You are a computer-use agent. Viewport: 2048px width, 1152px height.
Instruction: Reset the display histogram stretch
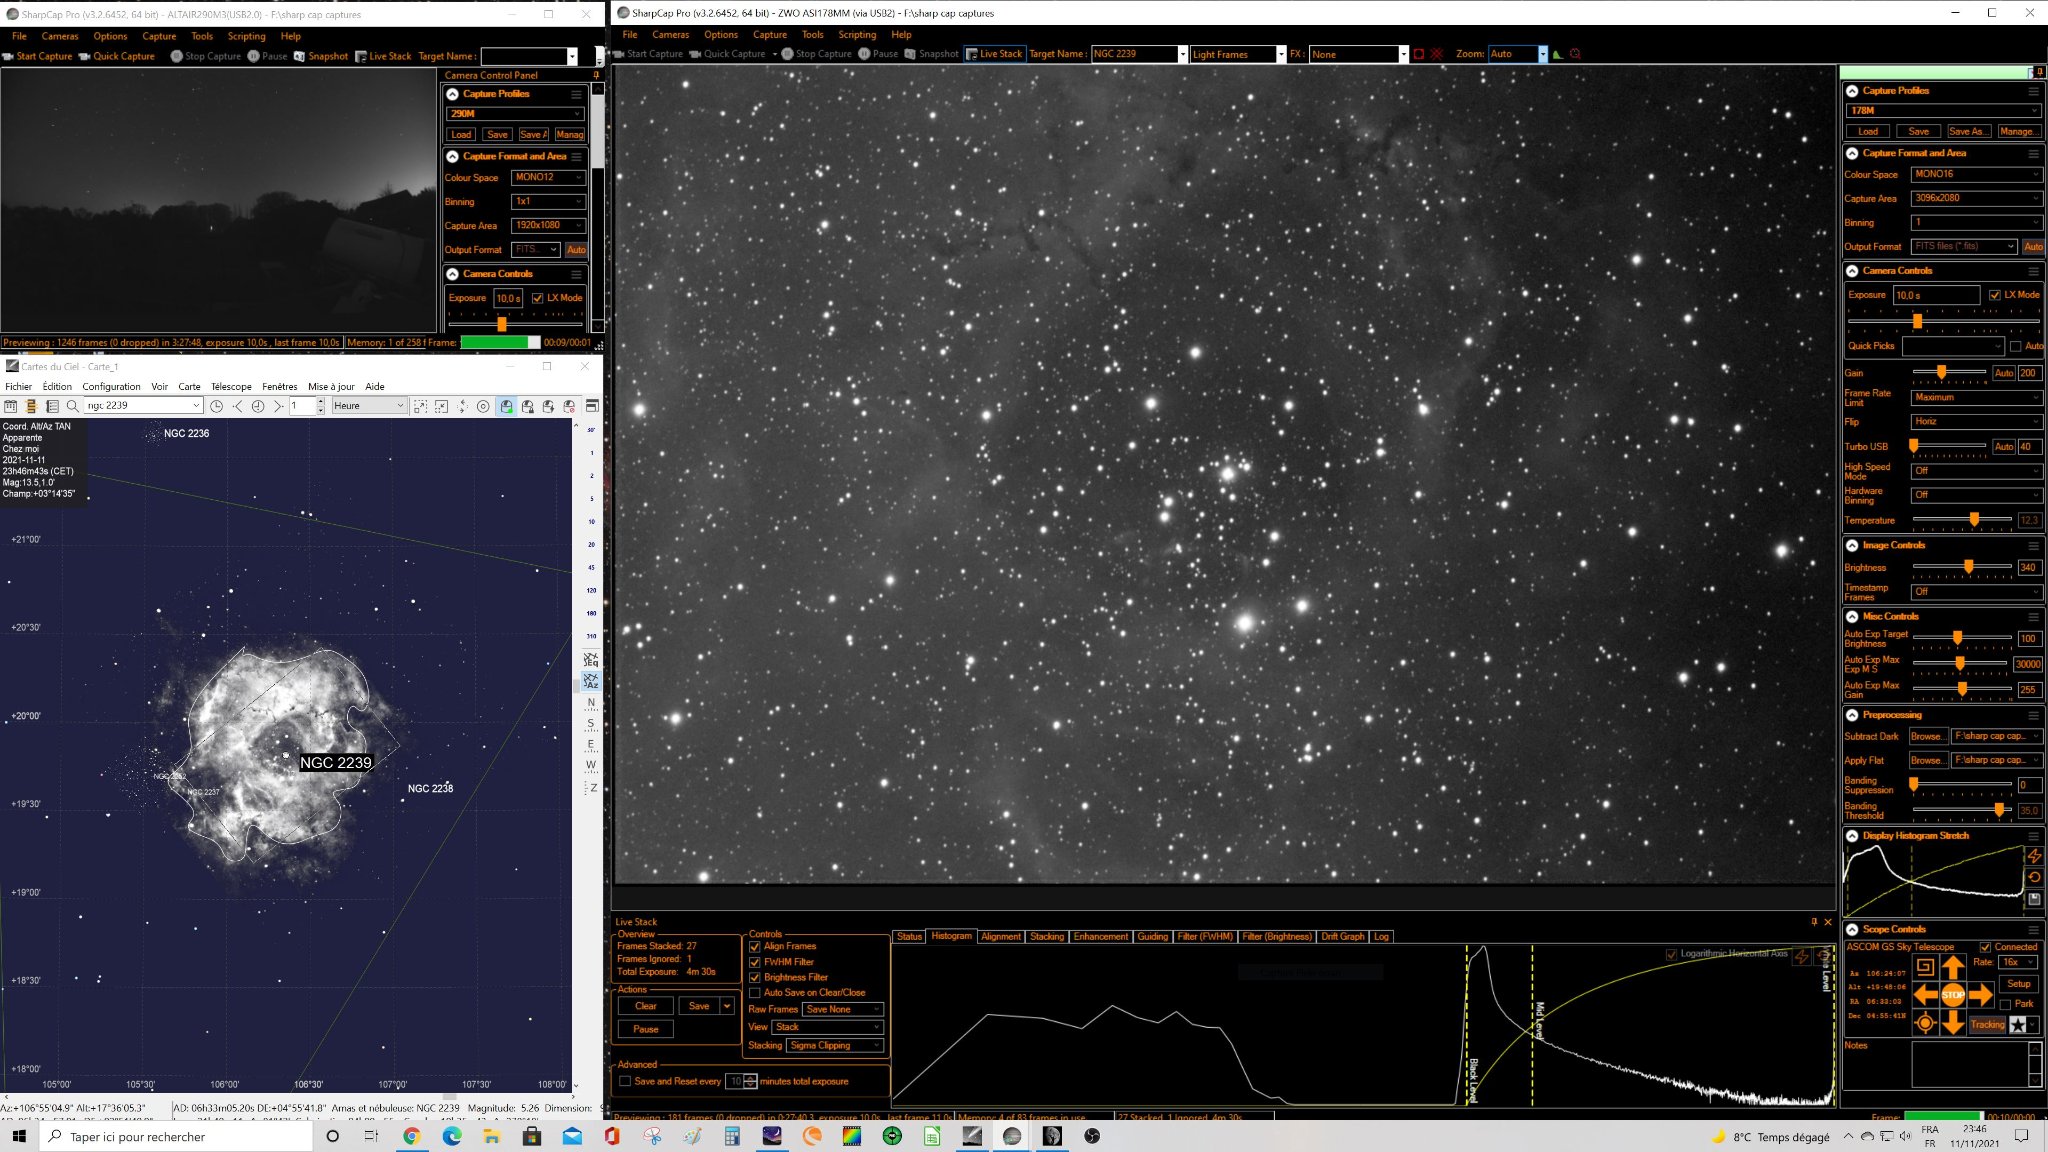(x=2034, y=877)
